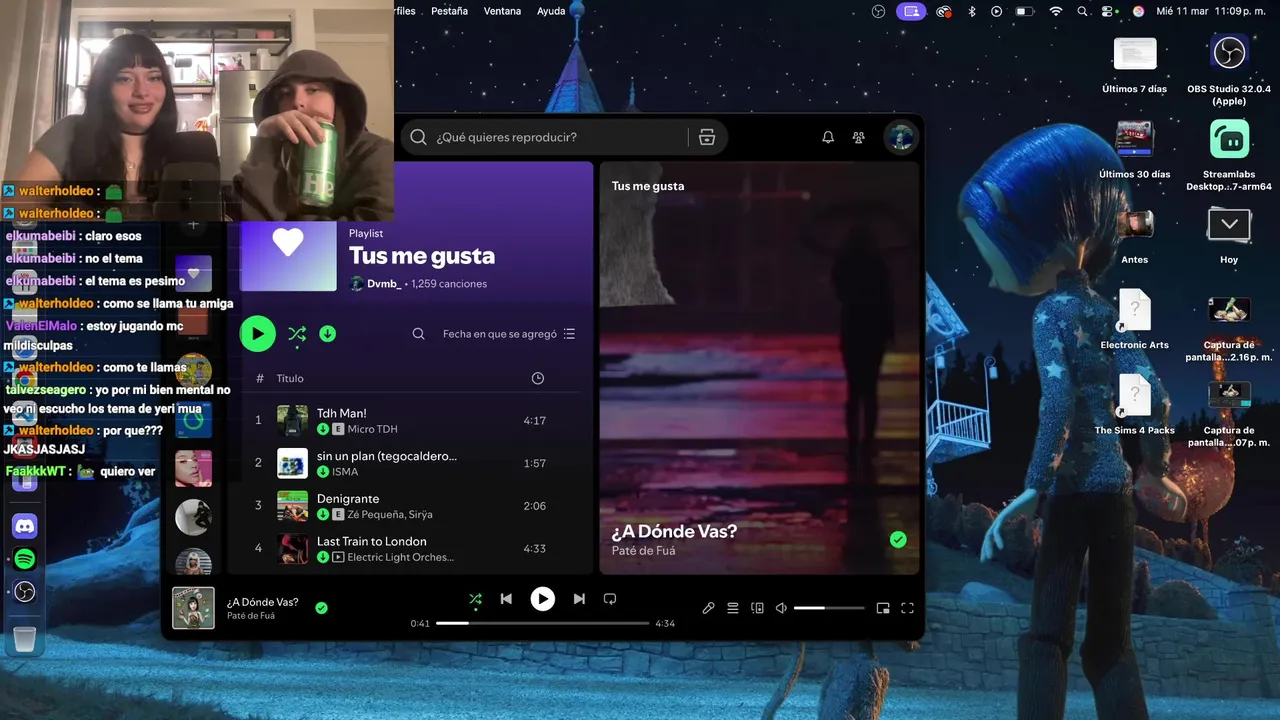Open the miniplayer icon

[883, 608]
